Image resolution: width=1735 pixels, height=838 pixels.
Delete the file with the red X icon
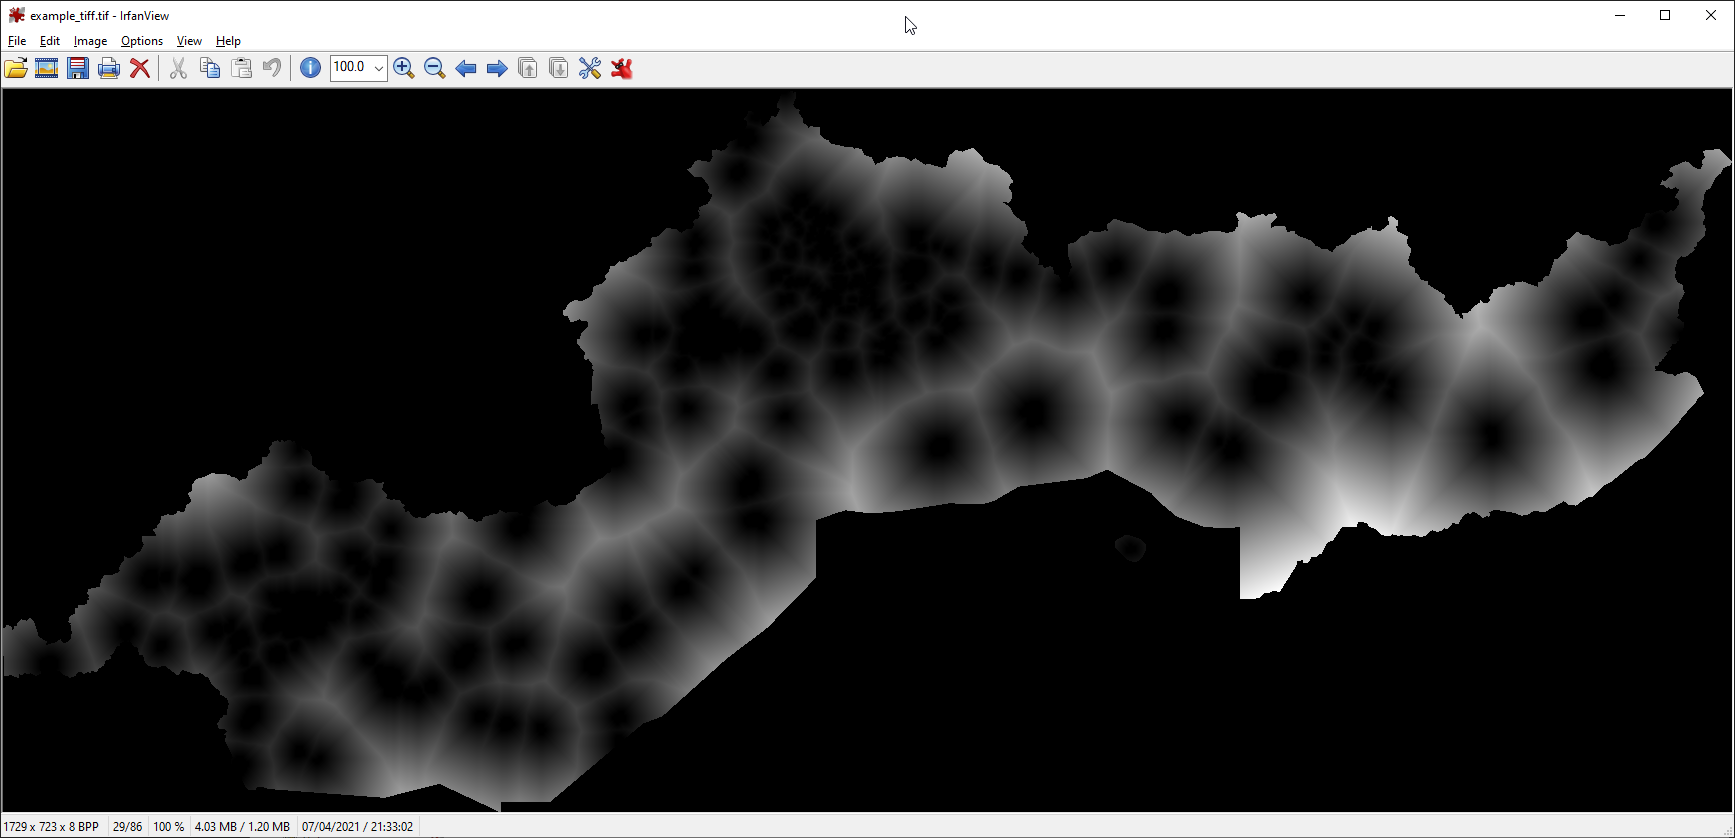140,68
